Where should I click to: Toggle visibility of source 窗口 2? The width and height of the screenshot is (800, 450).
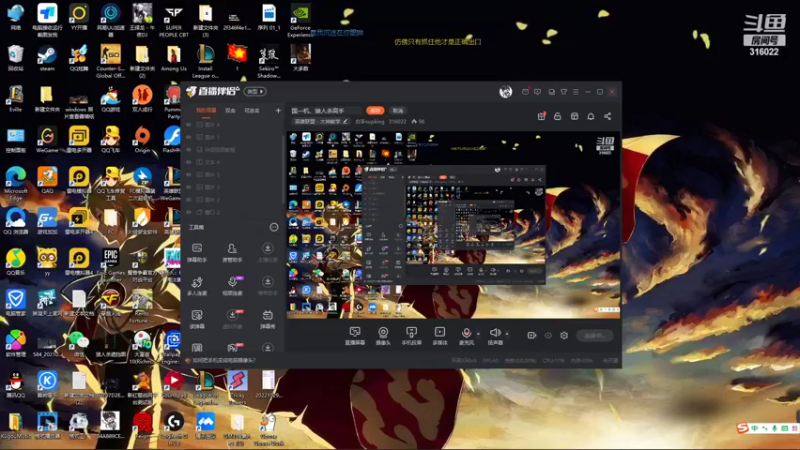pos(189,212)
